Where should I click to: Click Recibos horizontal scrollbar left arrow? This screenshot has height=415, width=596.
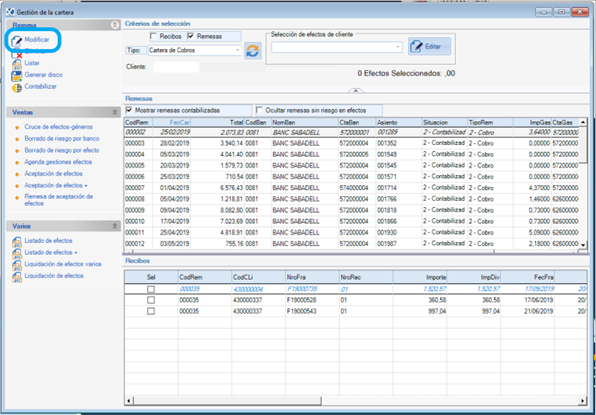tap(128, 401)
